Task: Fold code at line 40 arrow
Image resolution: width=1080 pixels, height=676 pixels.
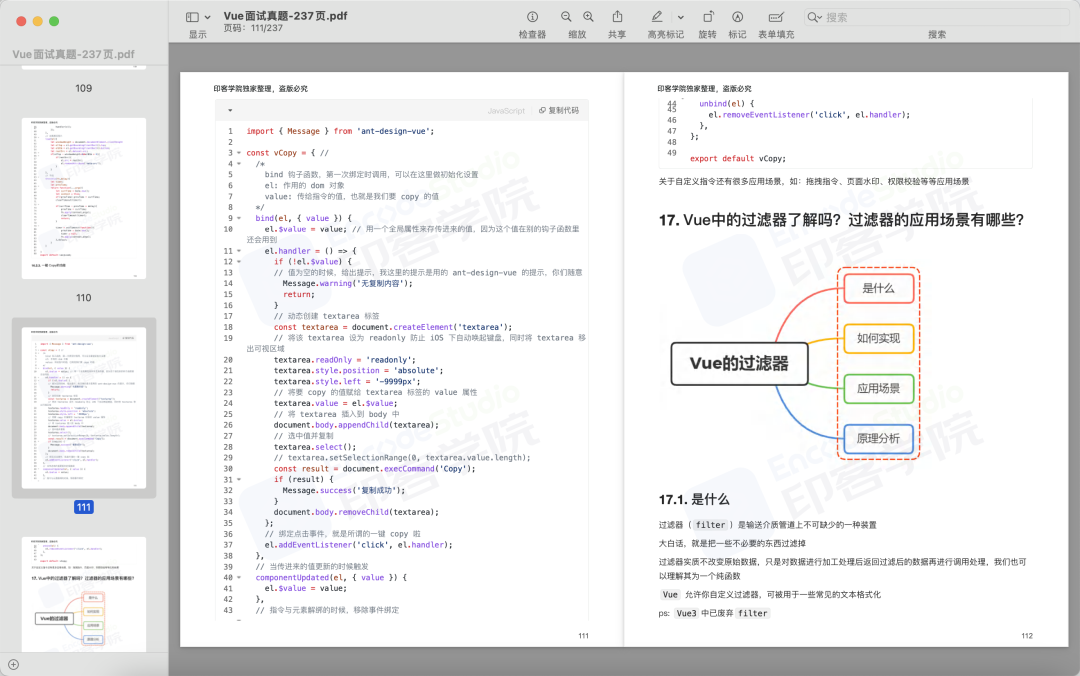Action: [239, 577]
